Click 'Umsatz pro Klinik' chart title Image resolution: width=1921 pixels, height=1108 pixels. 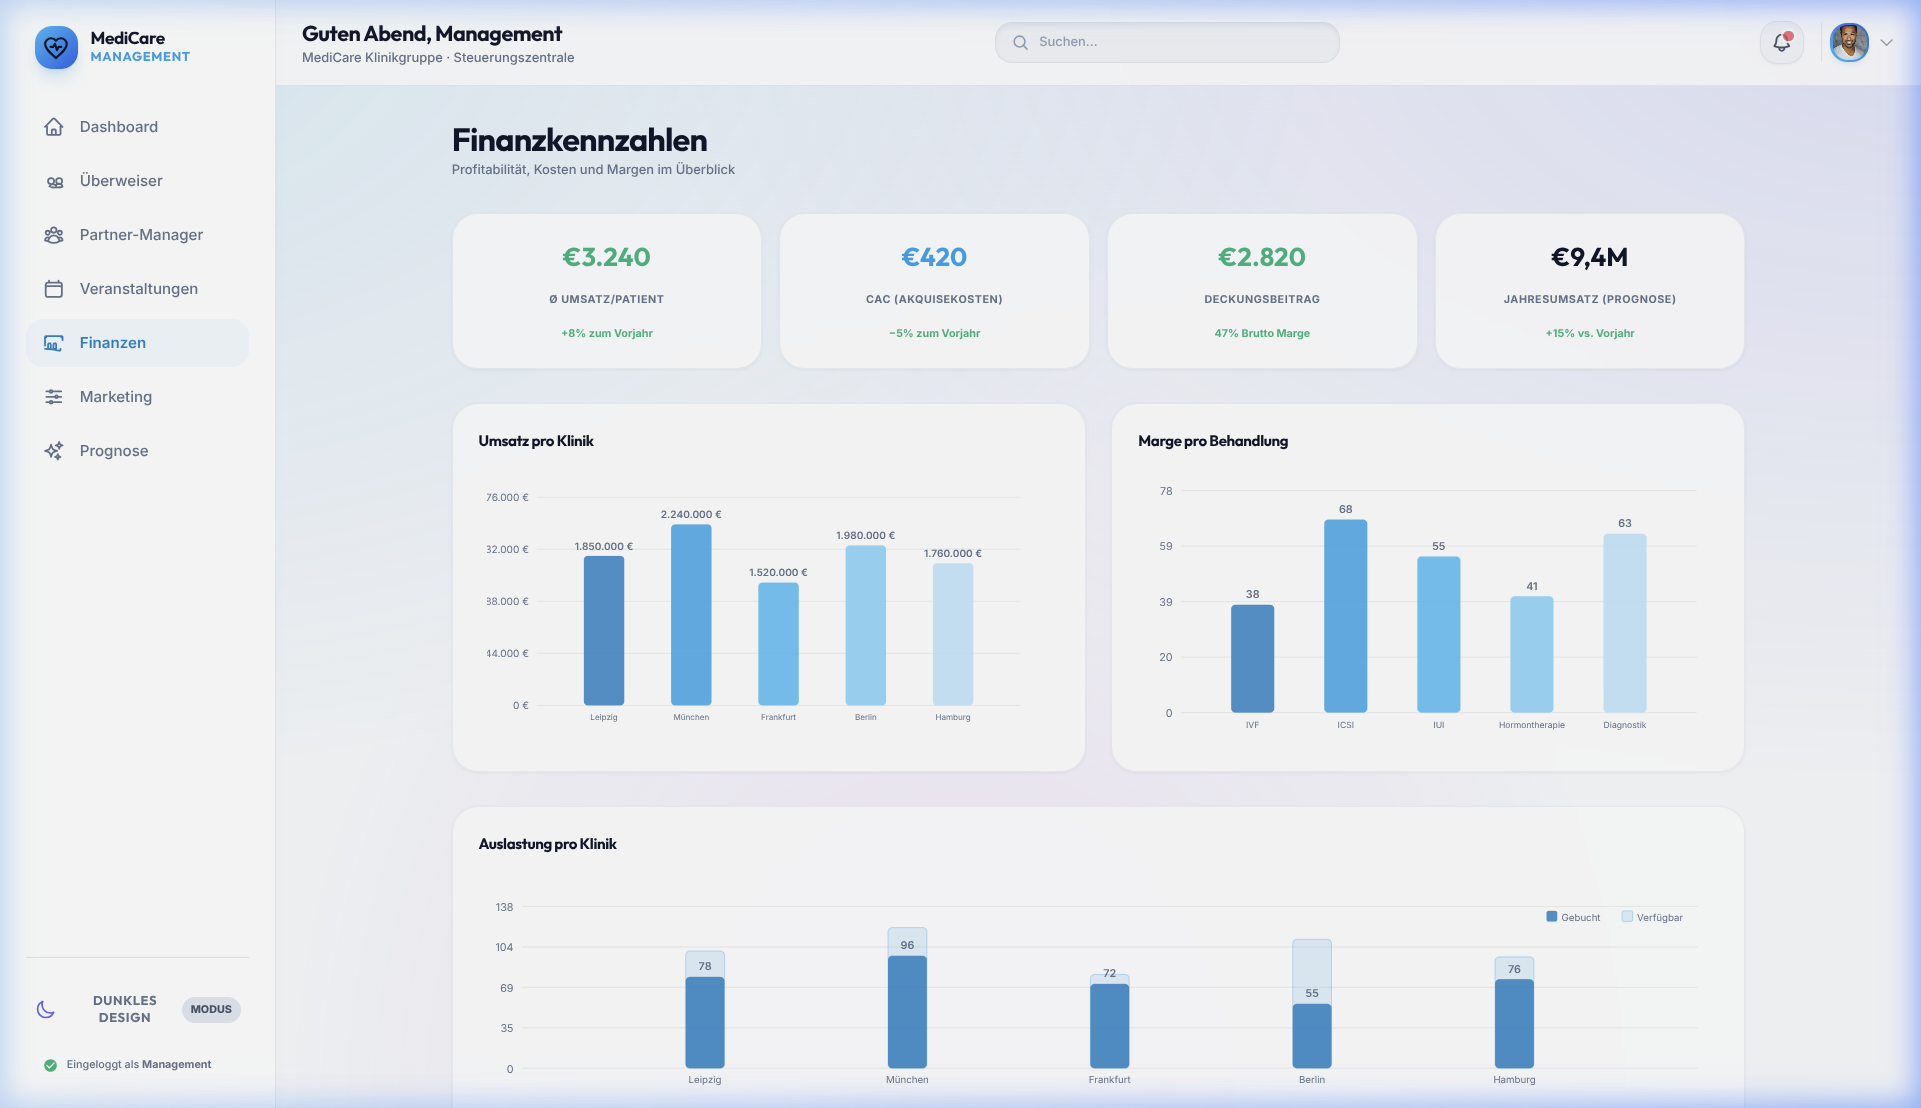pyautogui.click(x=536, y=441)
